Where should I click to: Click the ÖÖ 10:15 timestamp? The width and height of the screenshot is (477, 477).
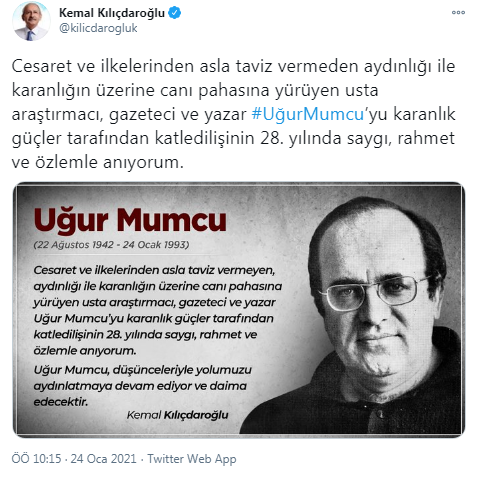click(x=36, y=459)
